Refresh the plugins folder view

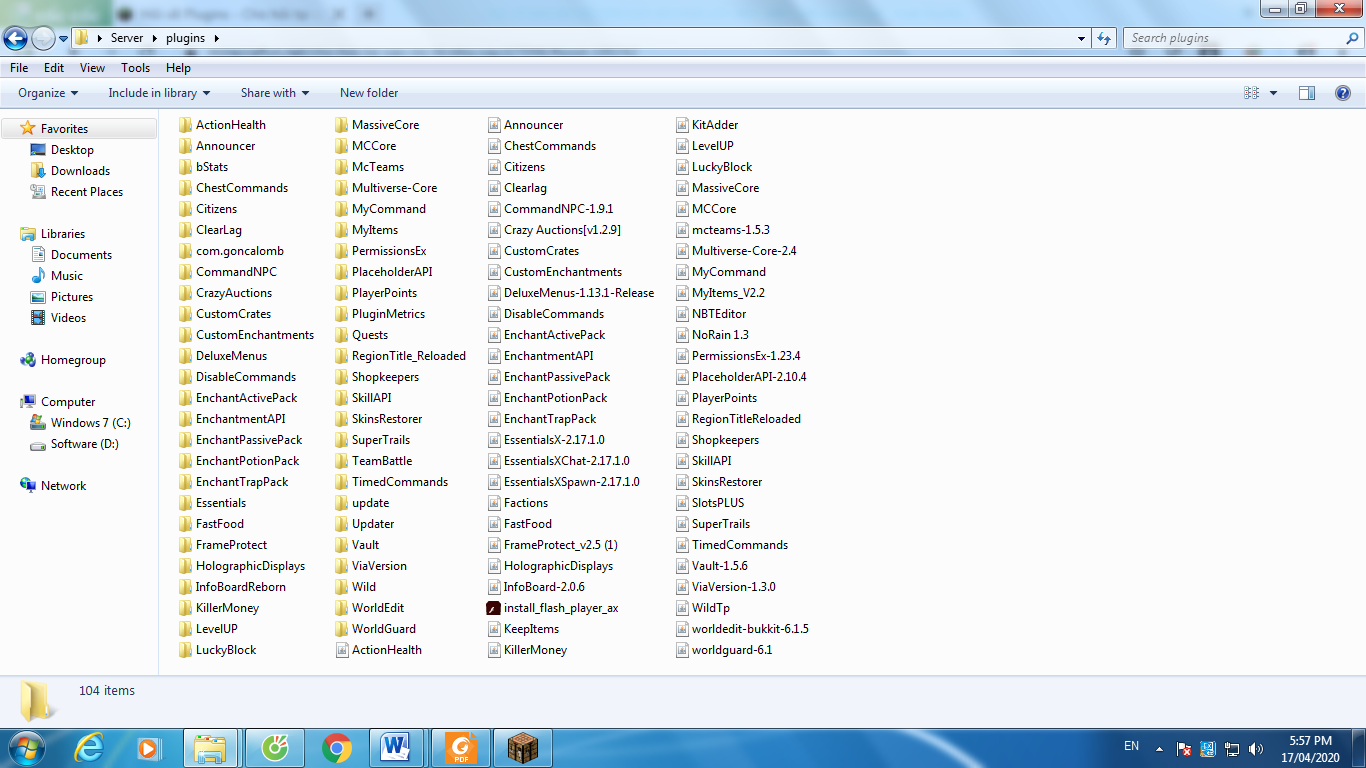1104,38
